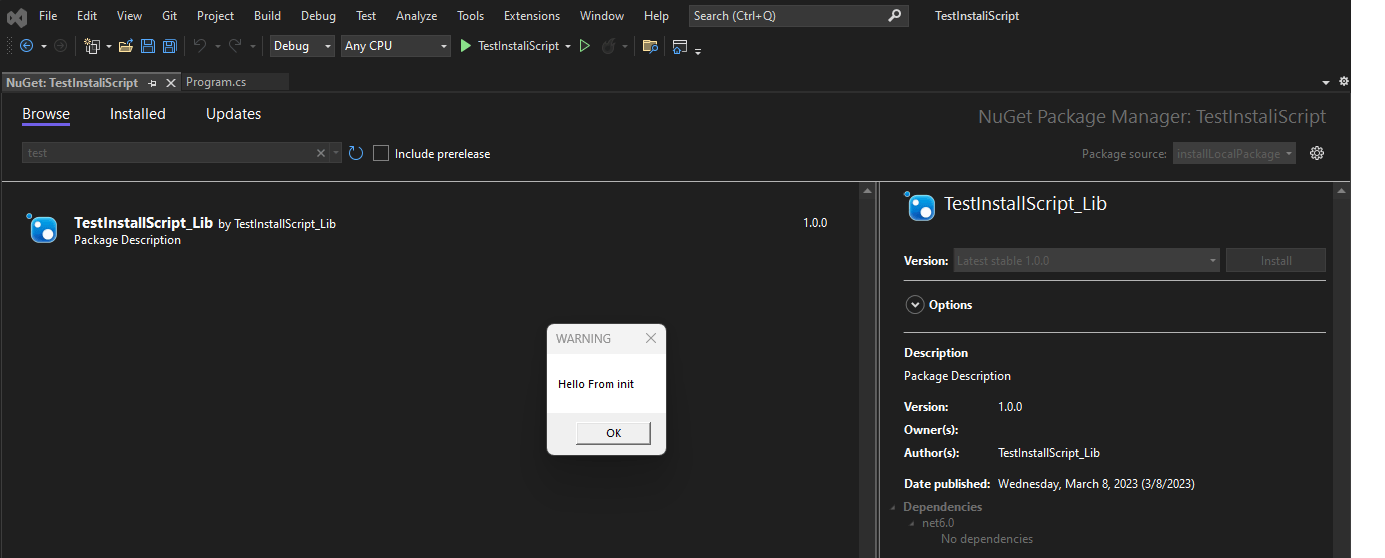Navigate backward with the back arrow icon
Screen dimensions: 1385x558
pyautogui.click(x=27, y=46)
